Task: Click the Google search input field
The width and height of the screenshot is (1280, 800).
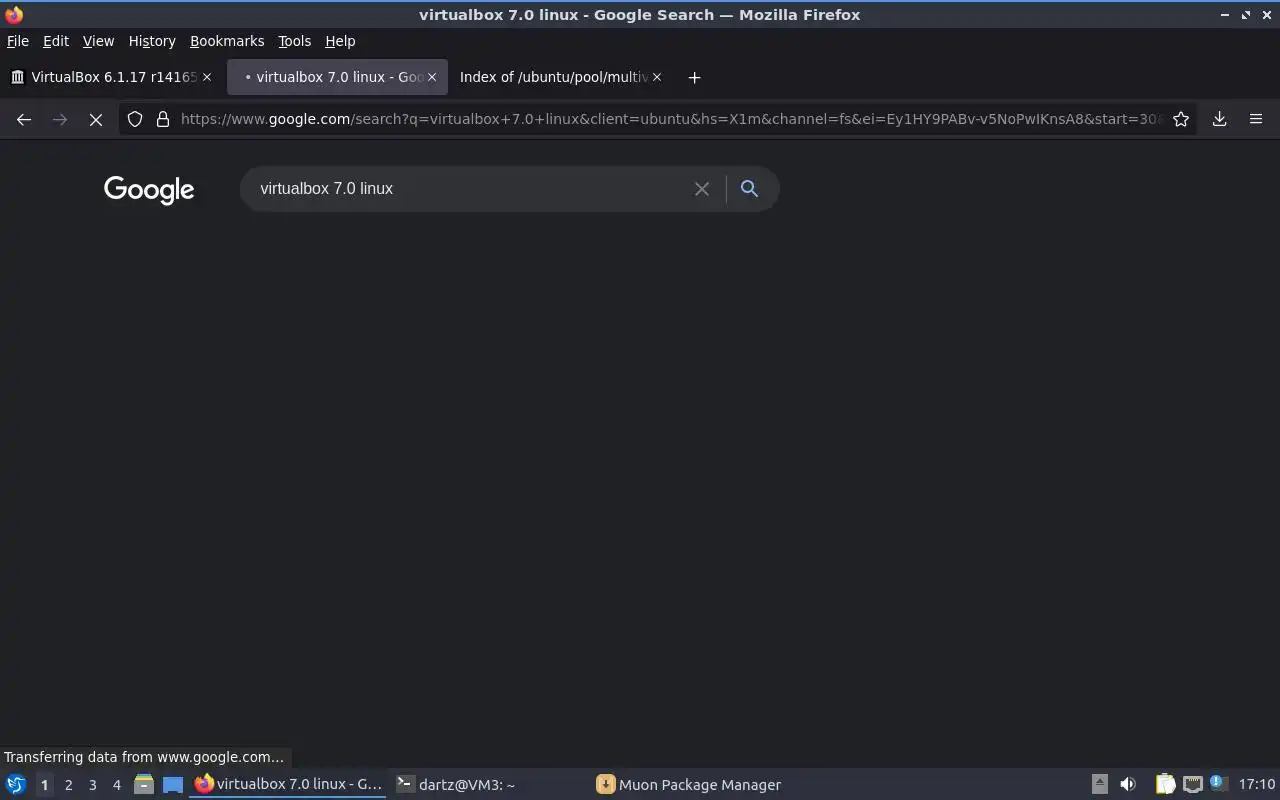Action: [x=470, y=189]
